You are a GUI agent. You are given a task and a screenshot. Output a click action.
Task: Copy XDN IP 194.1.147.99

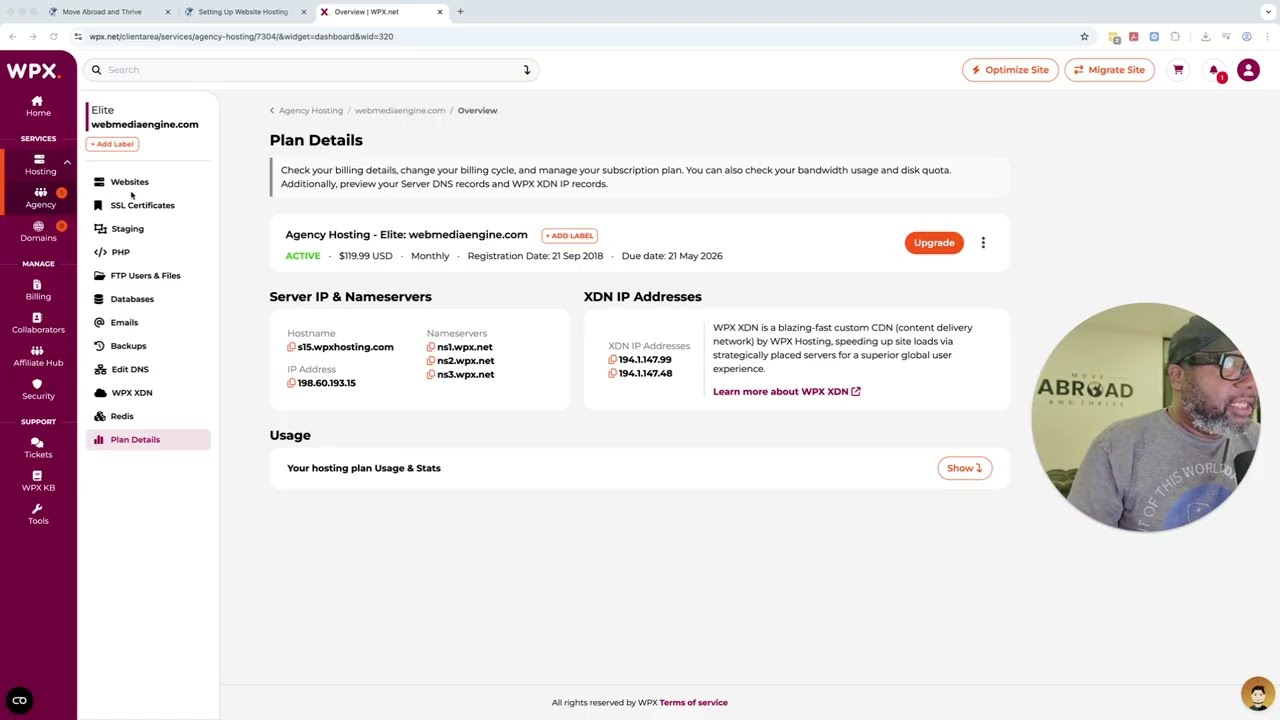tap(613, 360)
